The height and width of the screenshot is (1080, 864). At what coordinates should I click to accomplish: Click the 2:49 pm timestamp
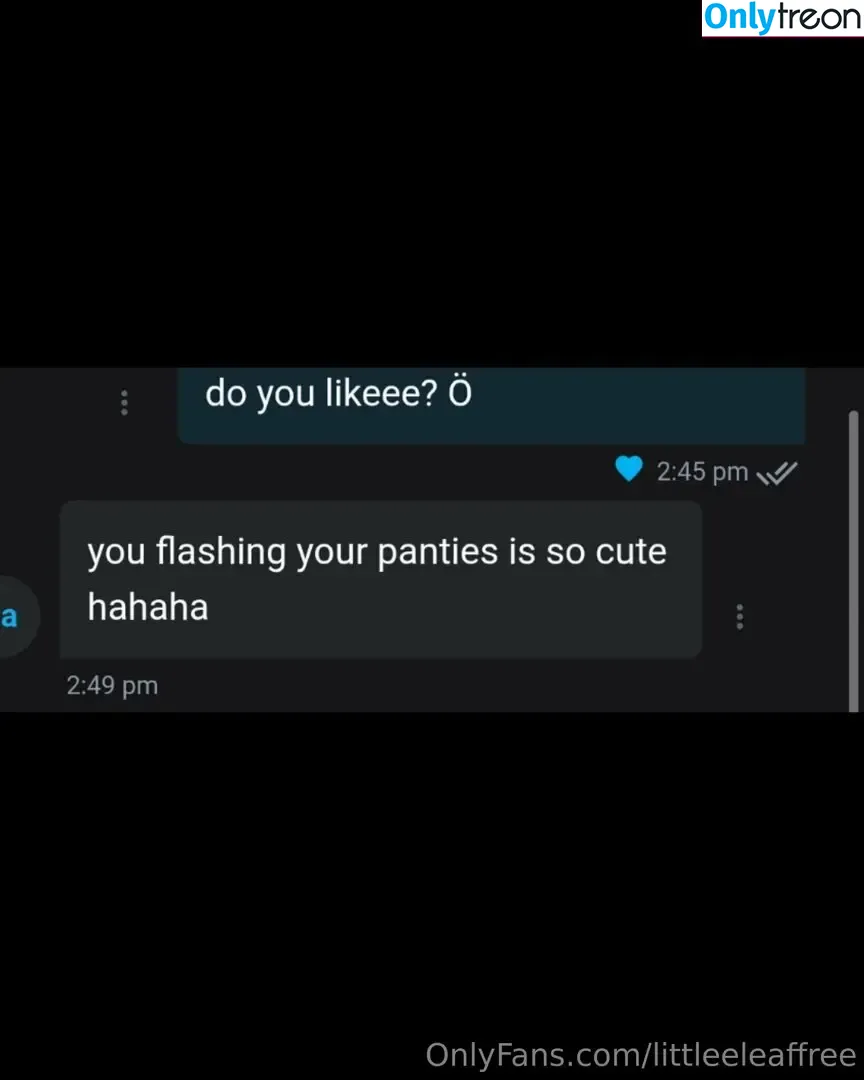(112, 686)
